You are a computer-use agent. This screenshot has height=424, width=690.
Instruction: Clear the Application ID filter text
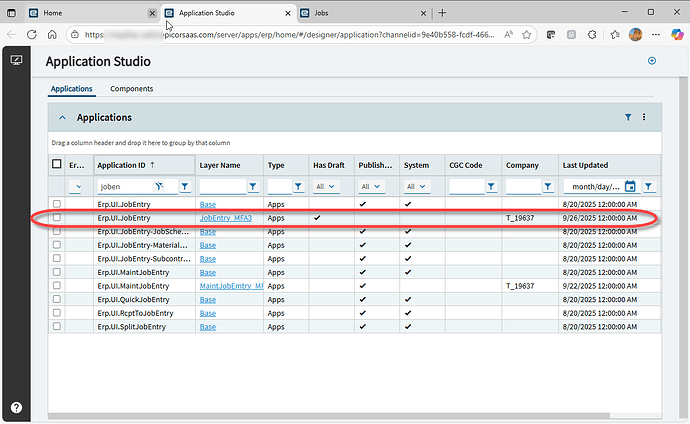click(161, 186)
